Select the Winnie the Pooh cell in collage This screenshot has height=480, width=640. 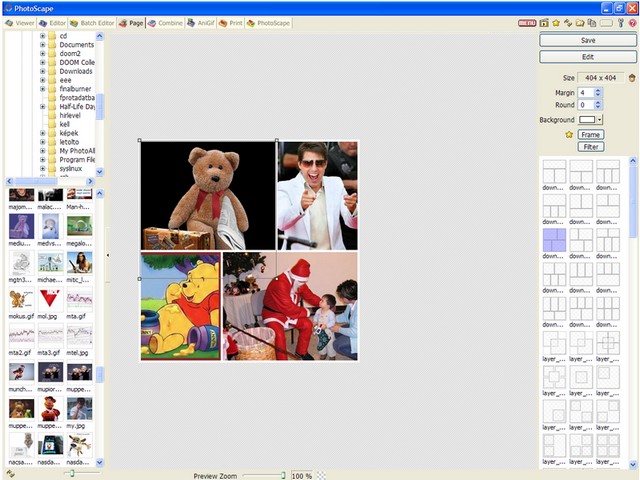180,306
